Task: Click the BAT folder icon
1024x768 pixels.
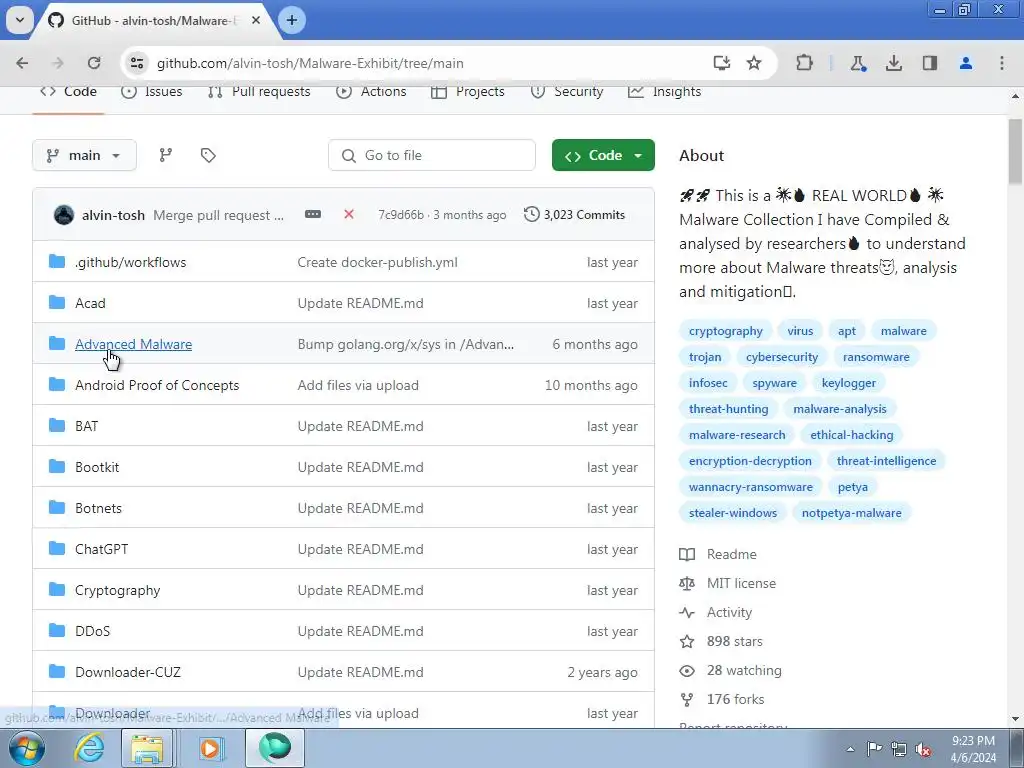Action: [x=57, y=426]
